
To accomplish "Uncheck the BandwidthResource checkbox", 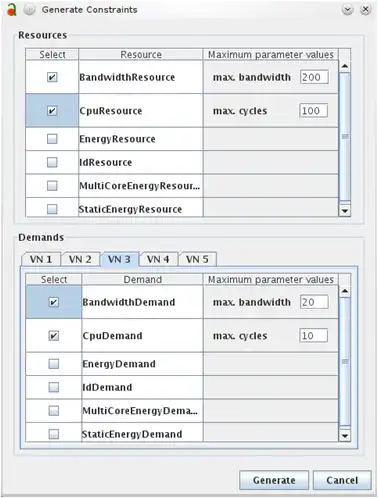I will pyautogui.click(x=52, y=77).
